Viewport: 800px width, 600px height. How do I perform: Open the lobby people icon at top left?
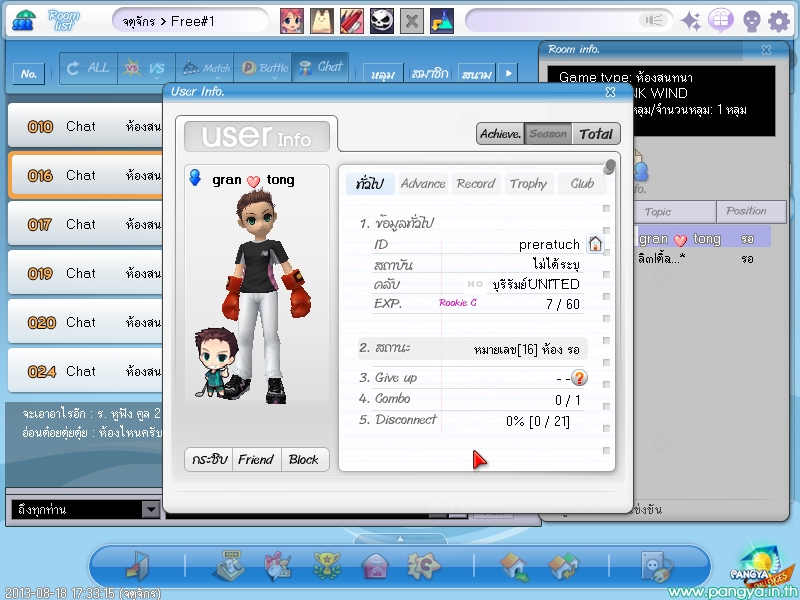pos(24,20)
